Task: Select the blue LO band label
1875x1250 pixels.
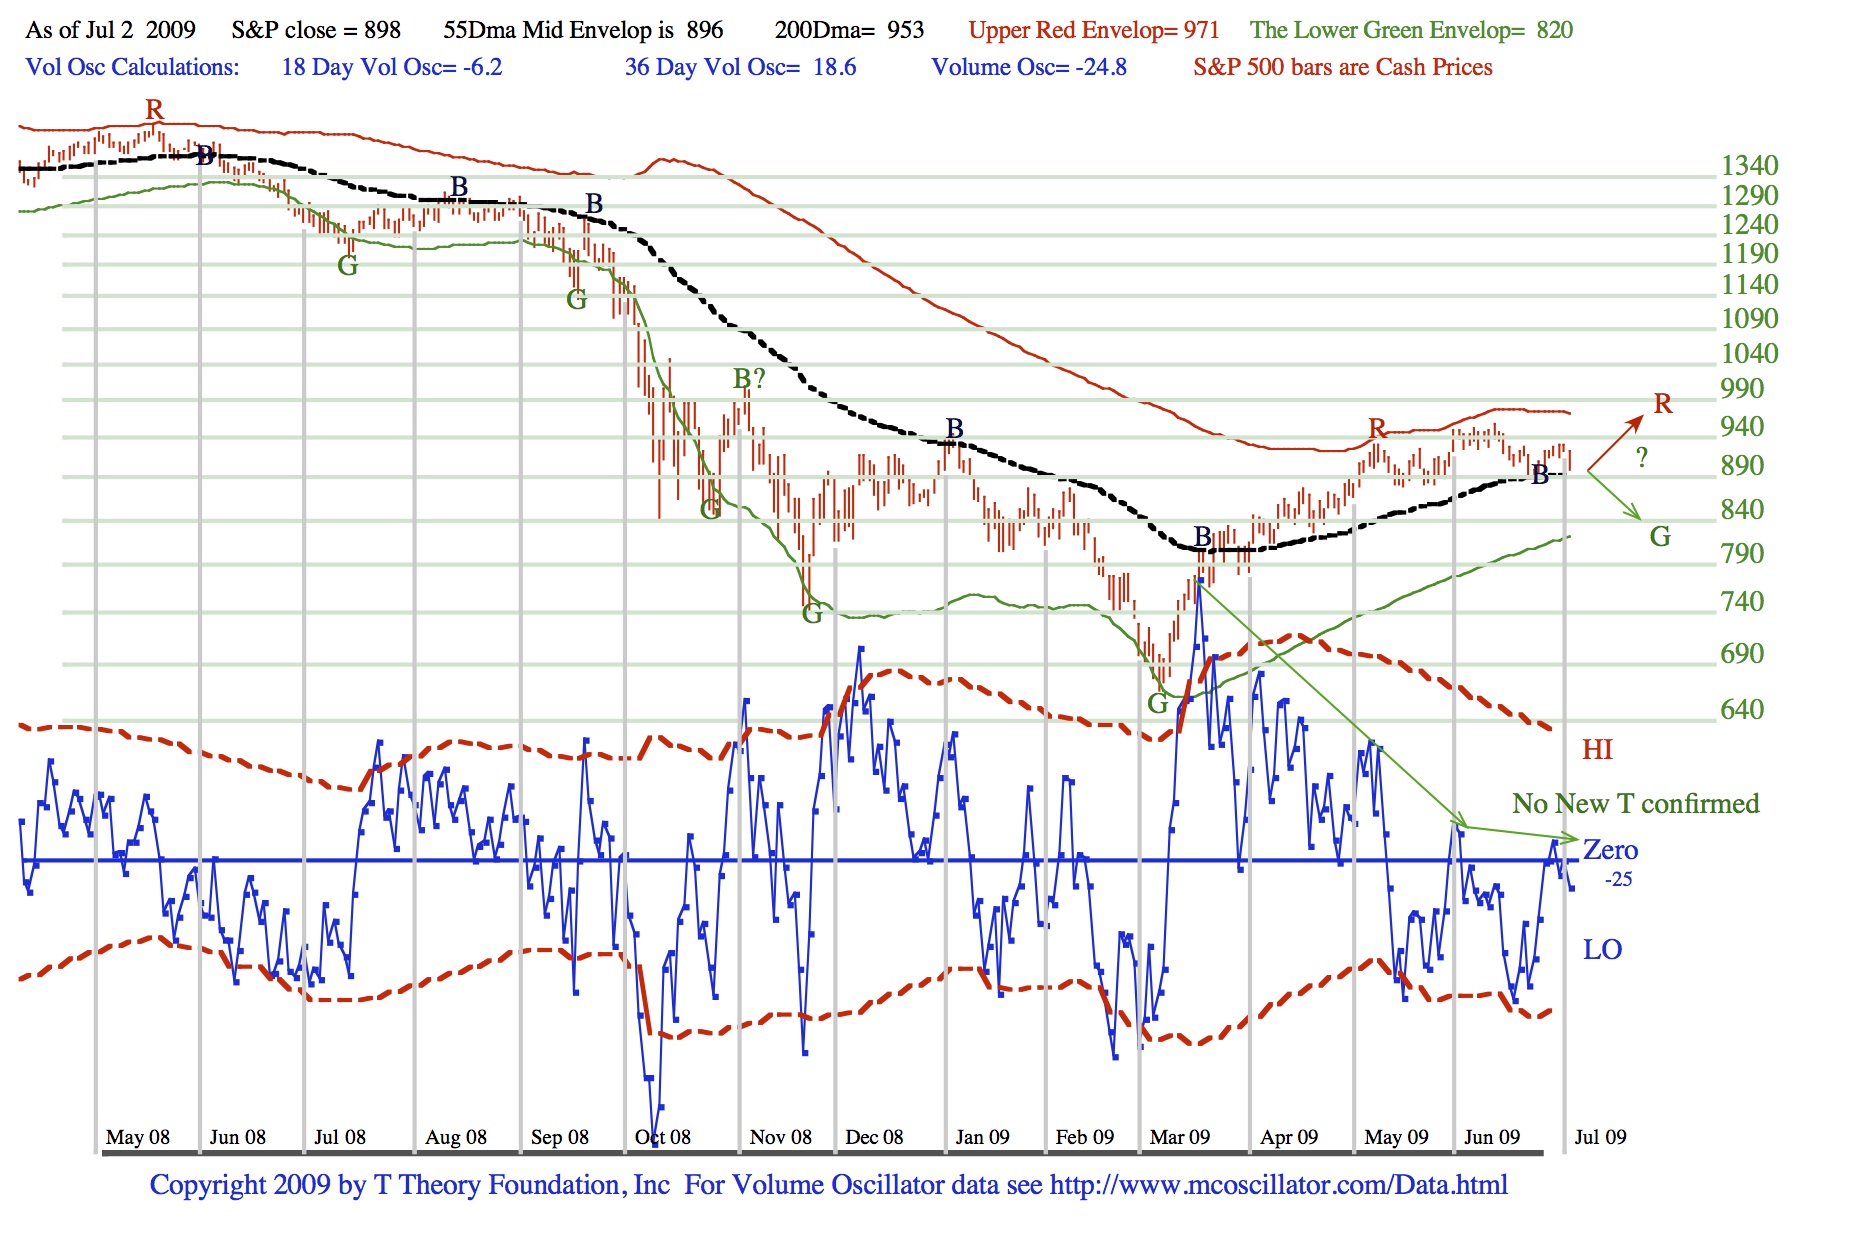Action: (1602, 949)
